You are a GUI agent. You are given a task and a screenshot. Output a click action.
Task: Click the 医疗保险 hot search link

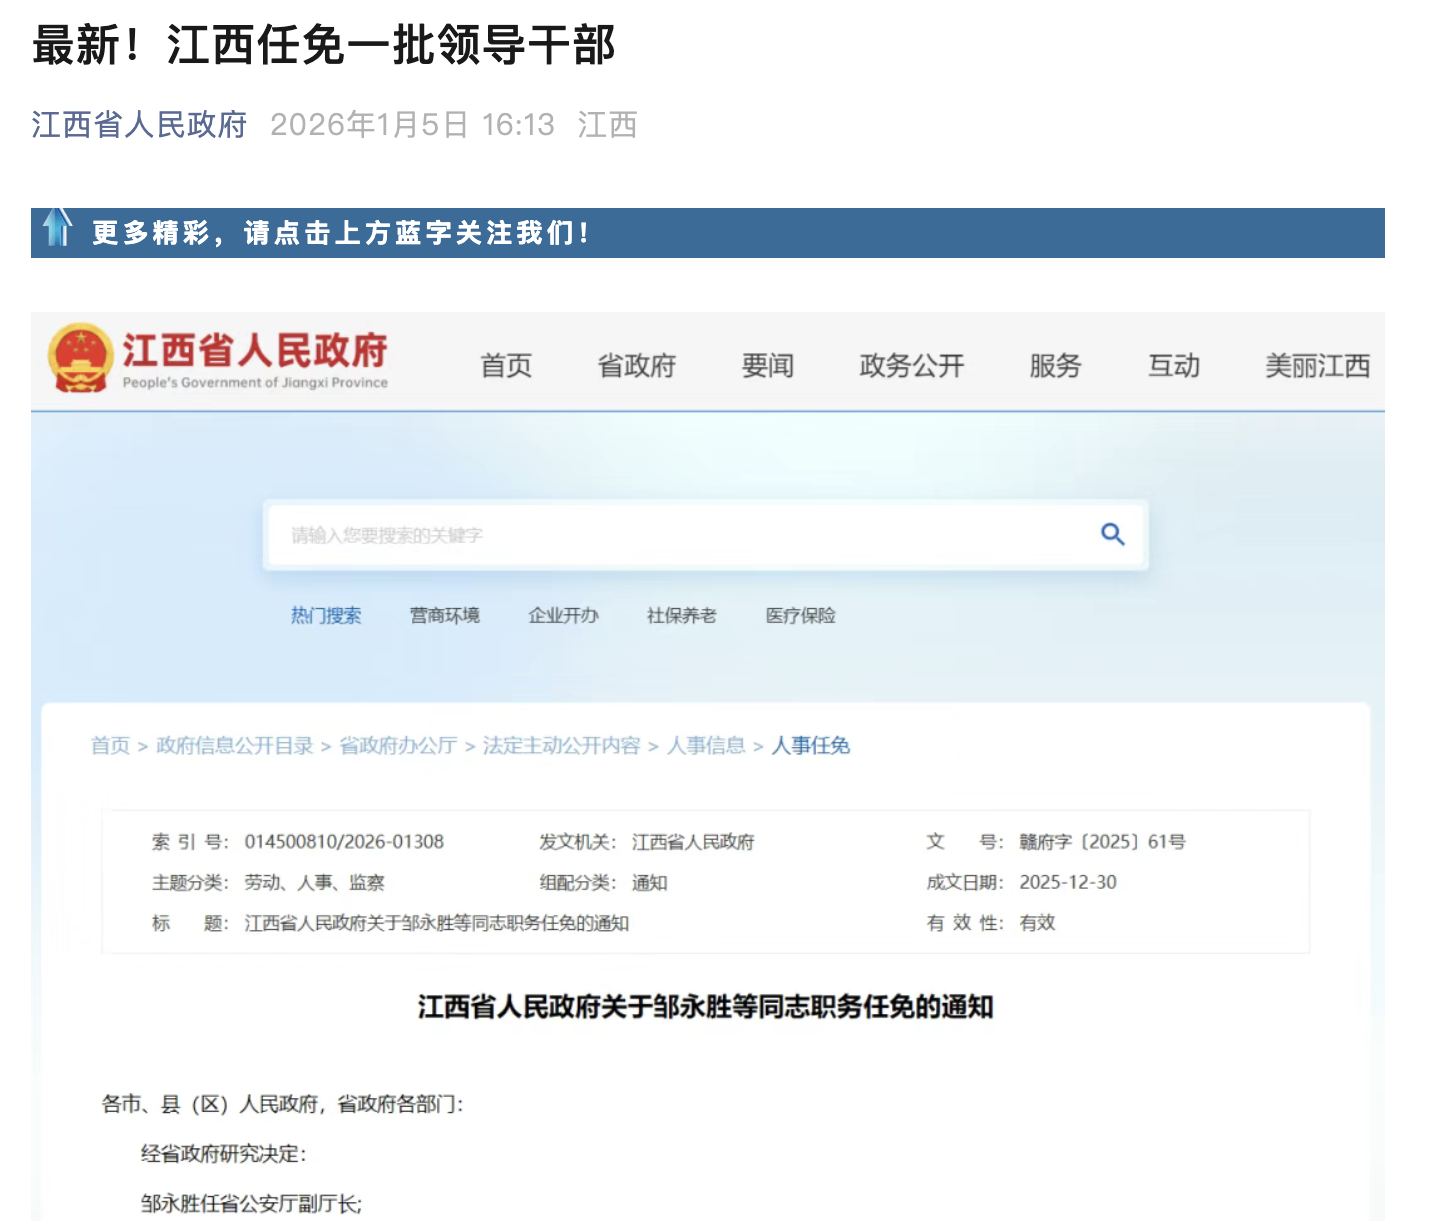pos(800,616)
